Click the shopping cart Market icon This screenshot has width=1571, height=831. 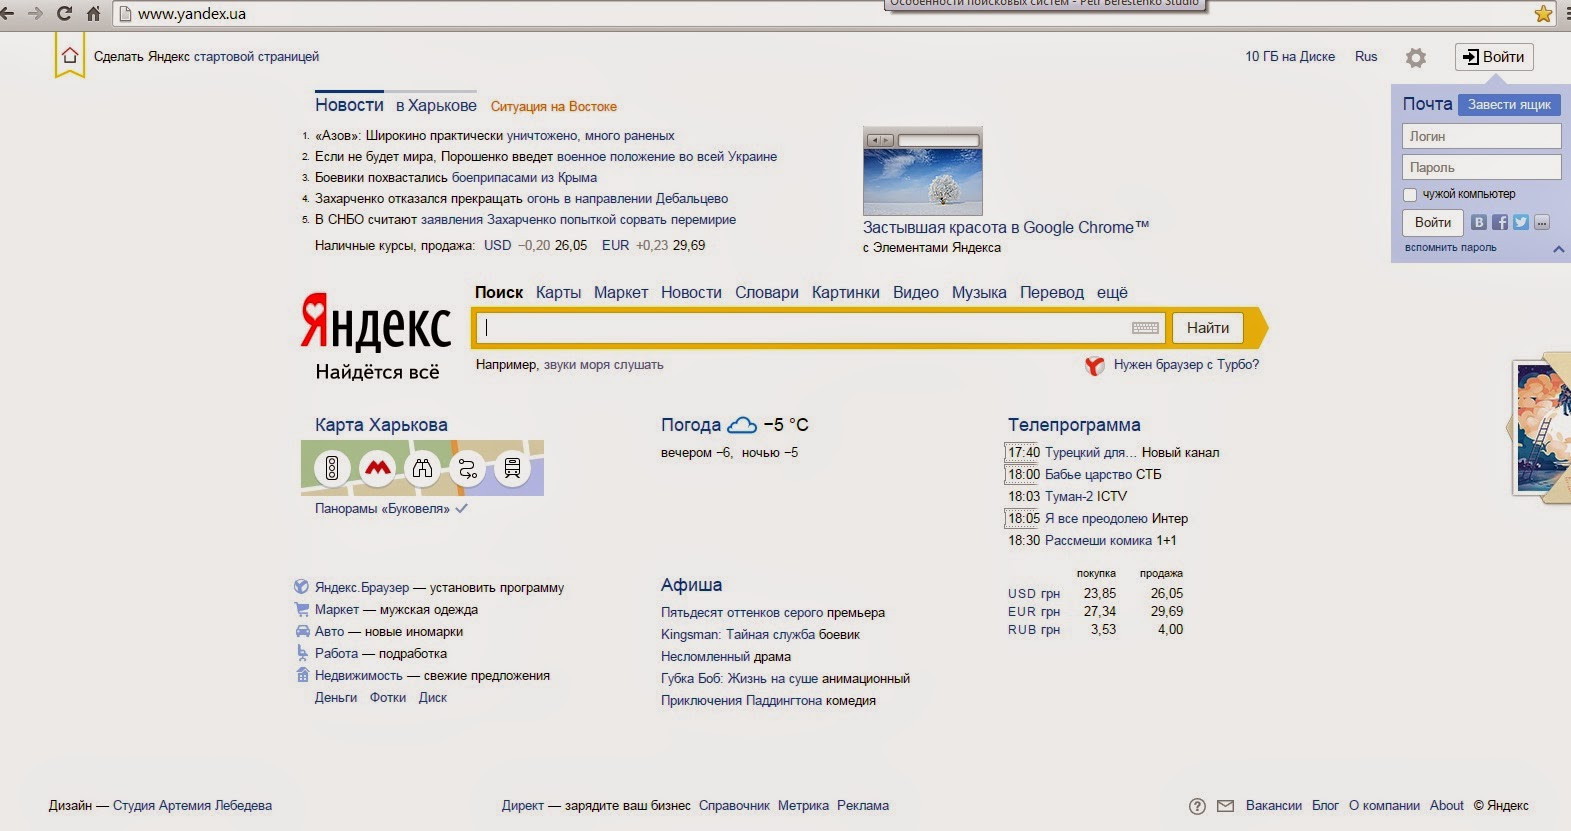pos(302,609)
